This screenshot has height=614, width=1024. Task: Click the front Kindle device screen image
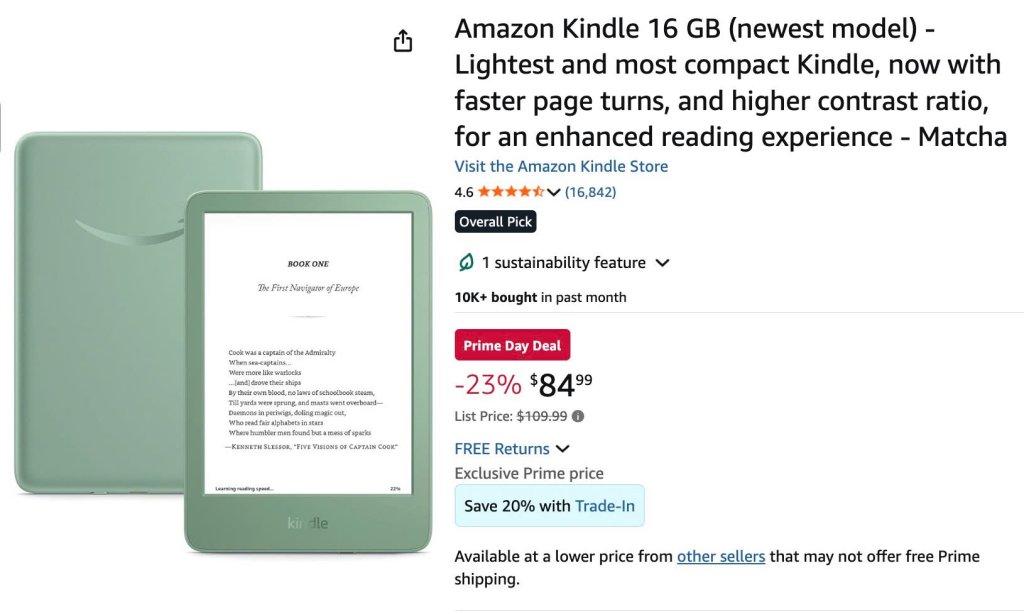pos(308,353)
